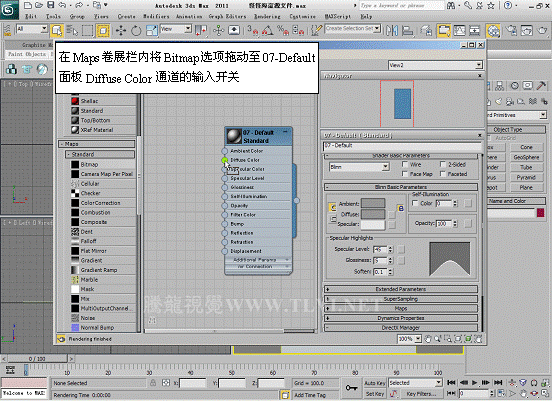Click the Pyramid object type button
This screenshot has width=552, height=401.
click(x=526, y=177)
